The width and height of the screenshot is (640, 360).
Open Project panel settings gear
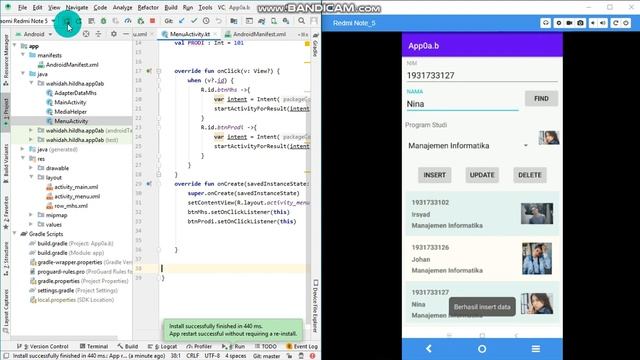[113, 34]
